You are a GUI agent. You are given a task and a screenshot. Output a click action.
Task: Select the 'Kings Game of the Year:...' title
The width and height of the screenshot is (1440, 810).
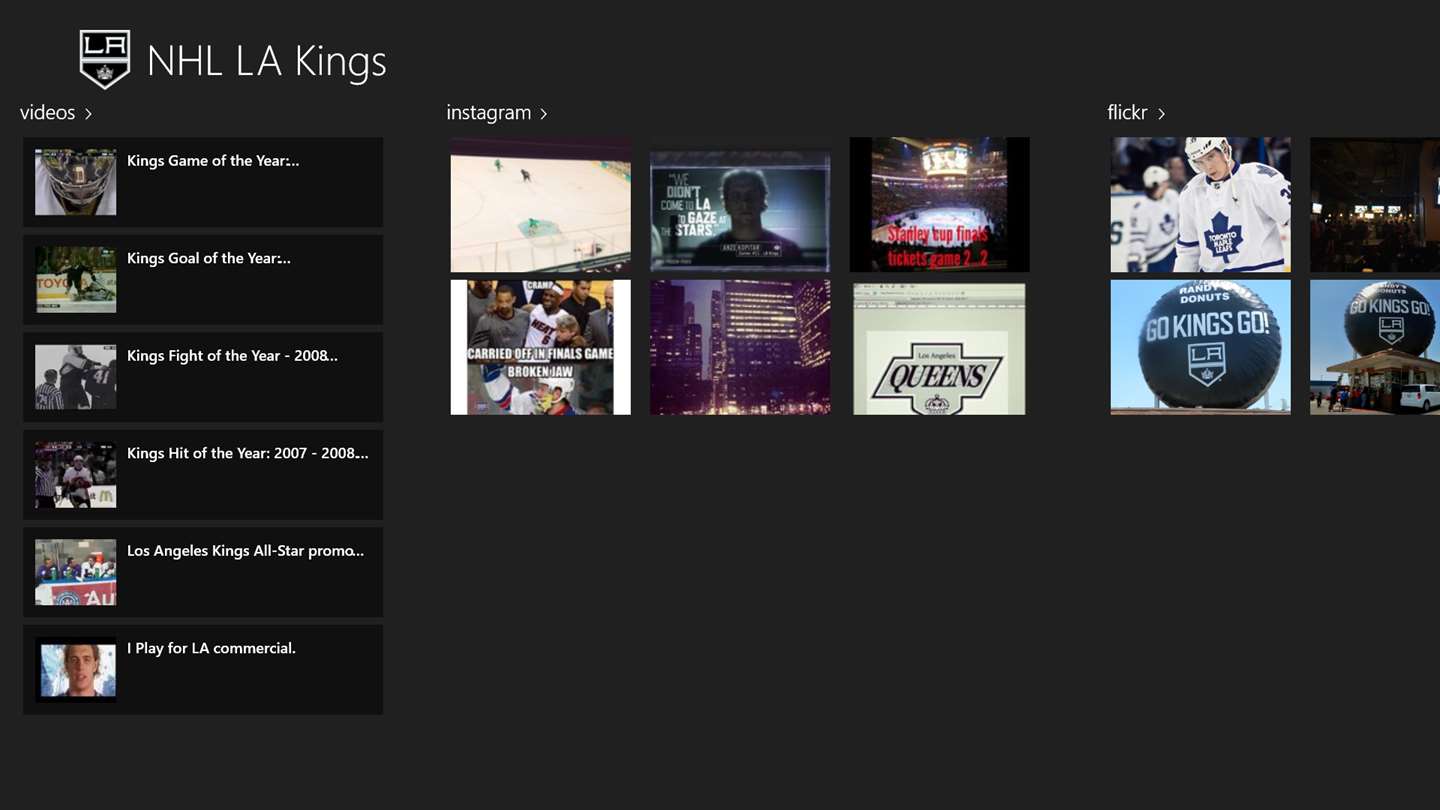tap(213, 160)
